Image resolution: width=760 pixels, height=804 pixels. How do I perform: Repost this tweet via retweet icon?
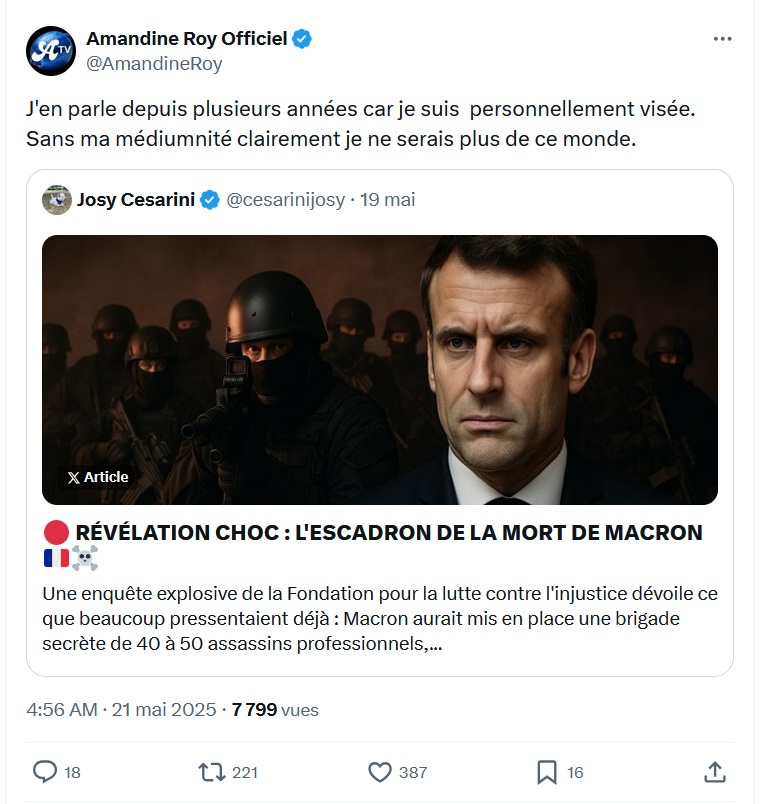point(211,771)
